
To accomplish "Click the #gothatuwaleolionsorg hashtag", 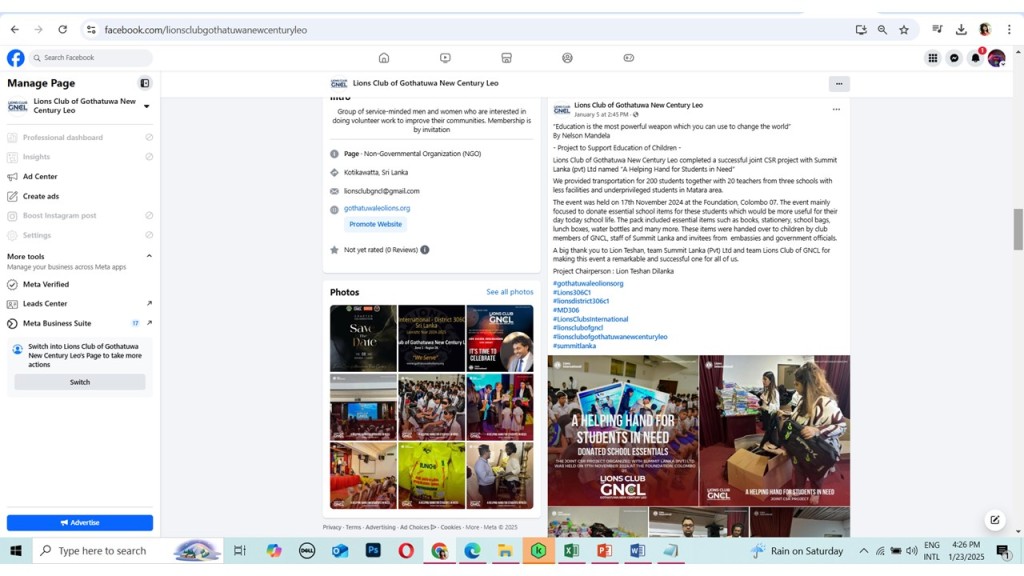I will tap(588, 283).
